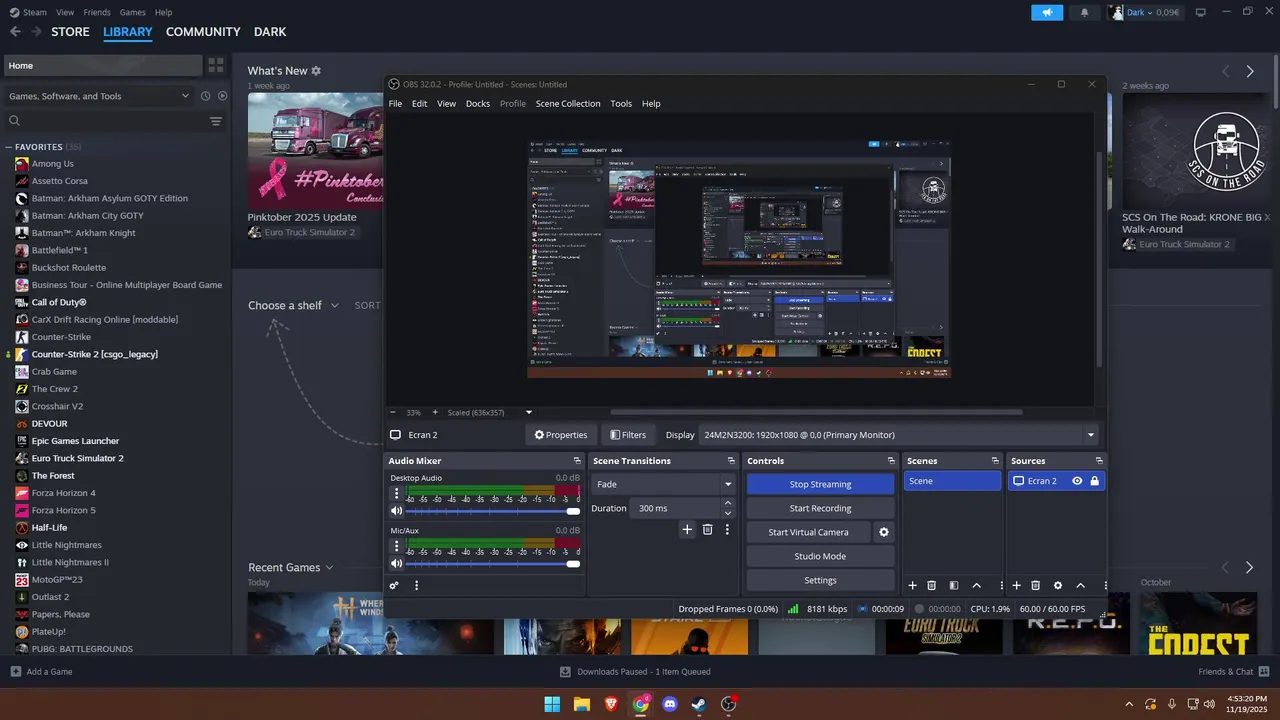
Task: Float the Audio Mixer dock
Action: (x=577, y=461)
